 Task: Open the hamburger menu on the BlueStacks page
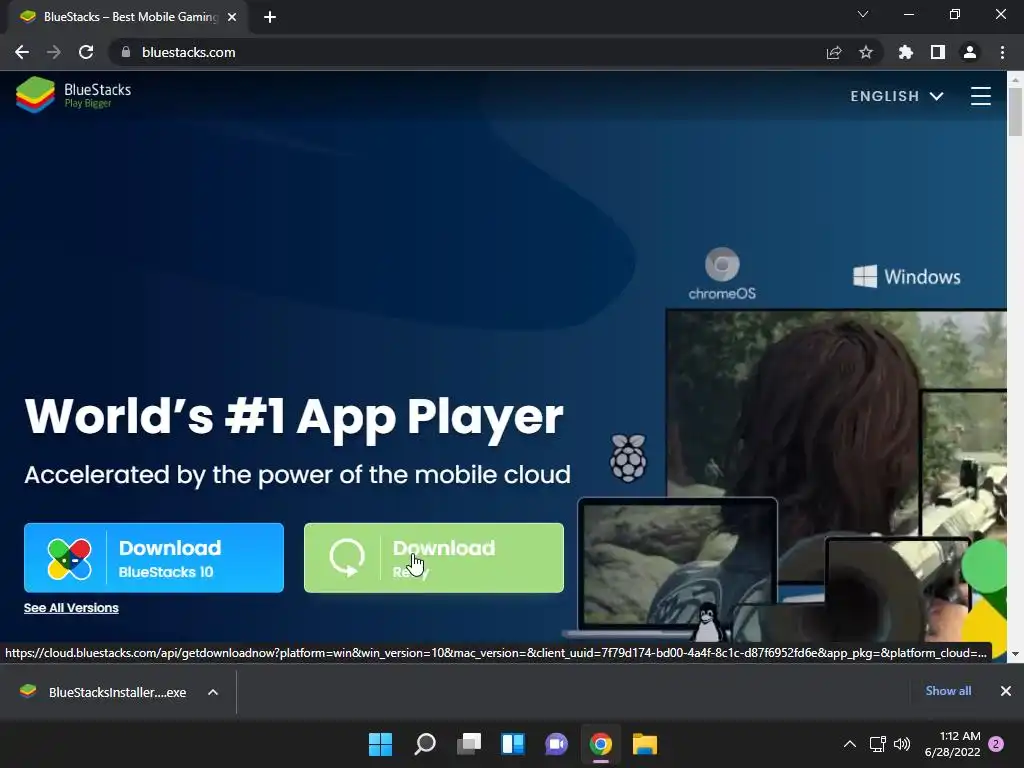[x=980, y=96]
